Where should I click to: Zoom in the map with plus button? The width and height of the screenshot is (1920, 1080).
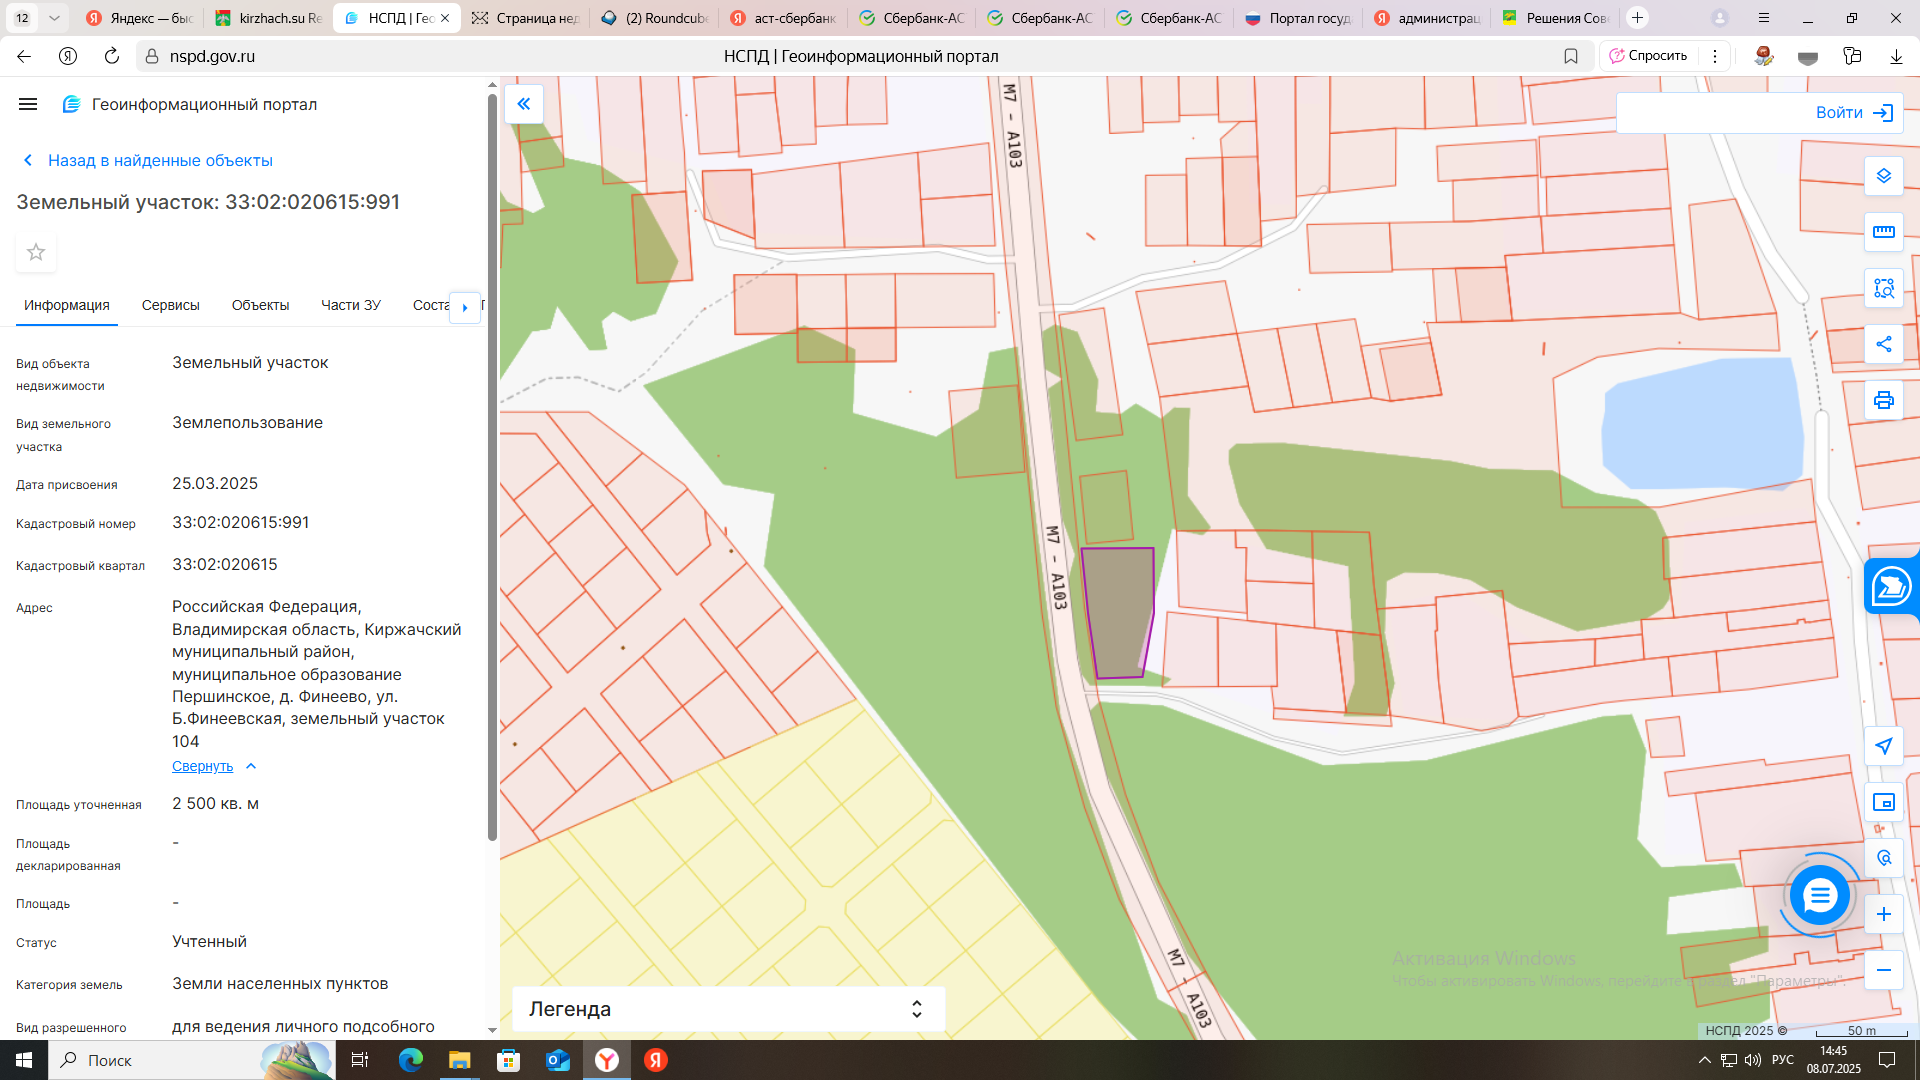pyautogui.click(x=1883, y=914)
